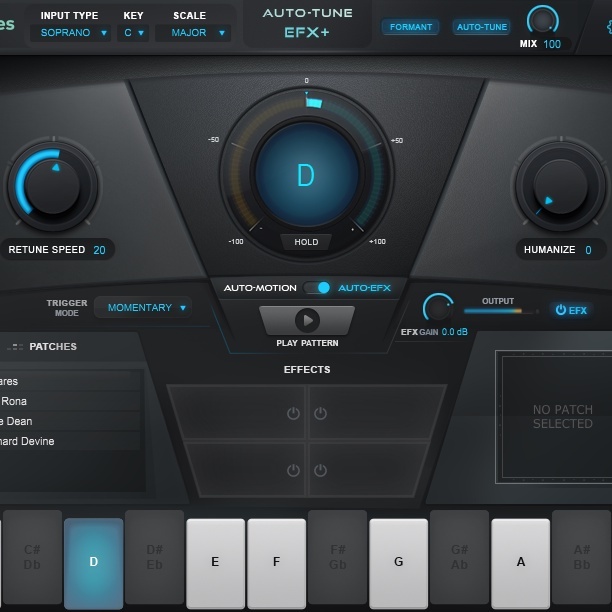The image size is (612, 612).
Task: Click the highlighted D piano key
Action: click(x=94, y=562)
